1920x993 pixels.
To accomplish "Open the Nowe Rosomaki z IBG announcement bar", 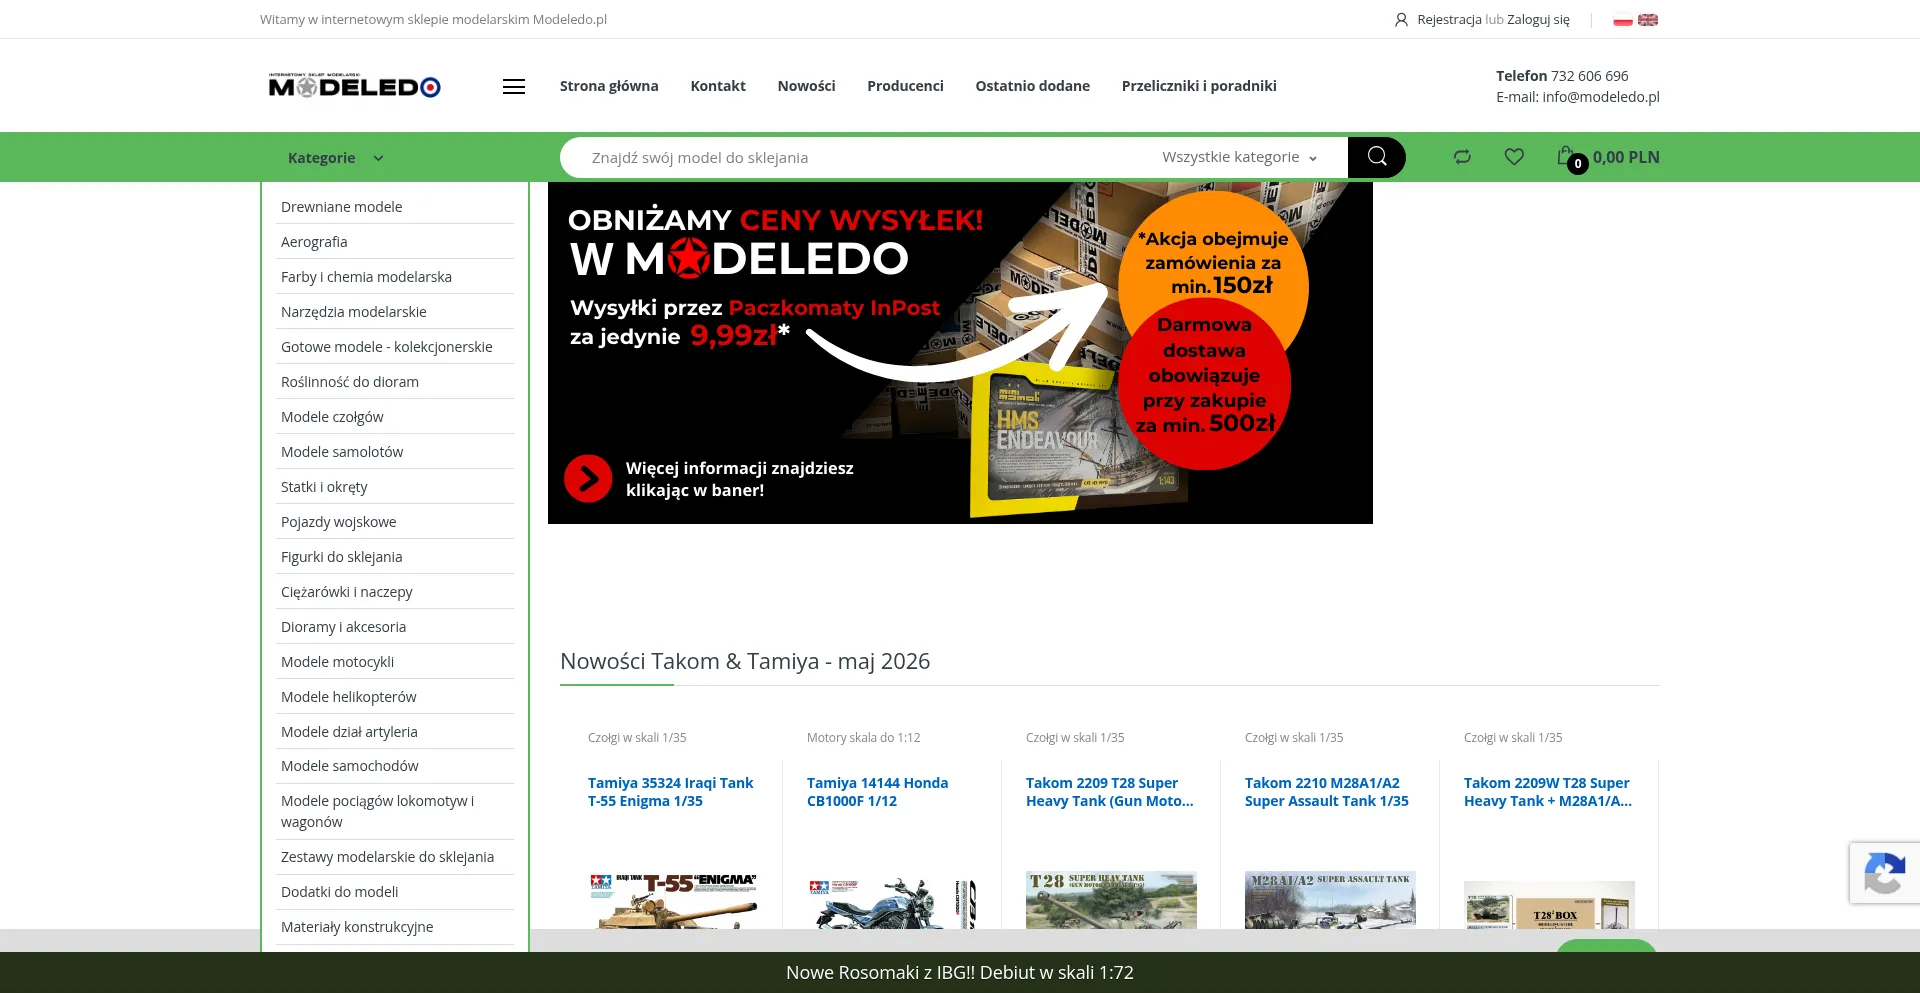I will 960,973.
